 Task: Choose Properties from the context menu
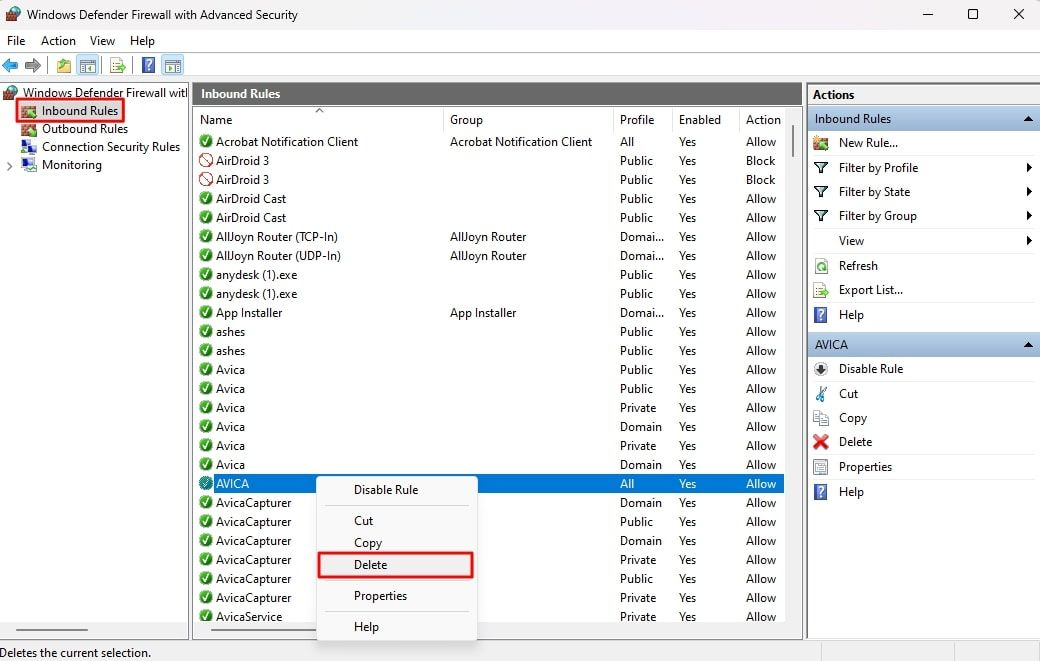point(397,596)
